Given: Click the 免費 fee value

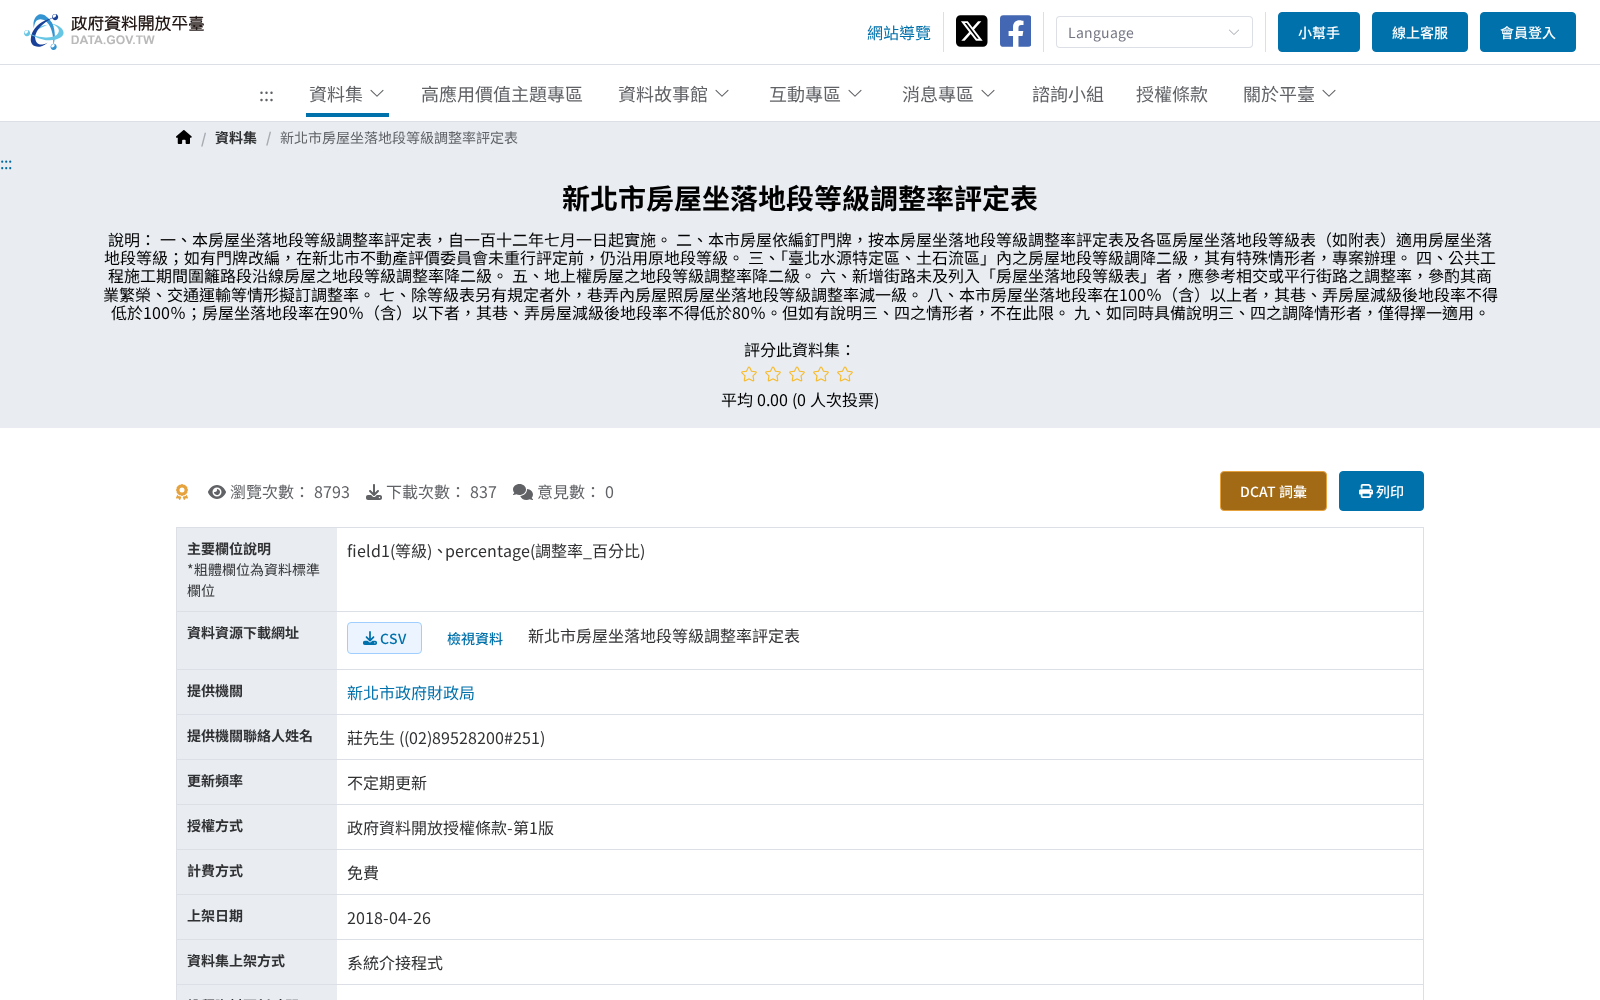Looking at the screenshot, I should click(363, 873).
